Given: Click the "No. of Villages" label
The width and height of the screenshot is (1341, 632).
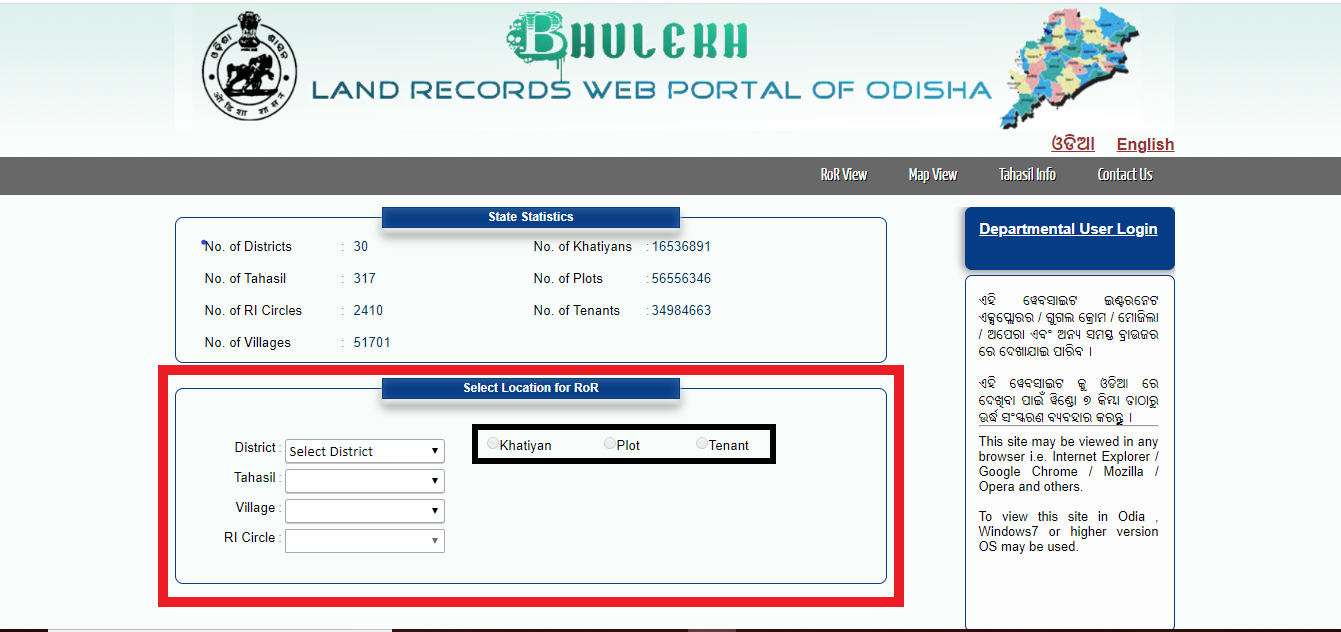Looking at the screenshot, I should click(x=247, y=343).
